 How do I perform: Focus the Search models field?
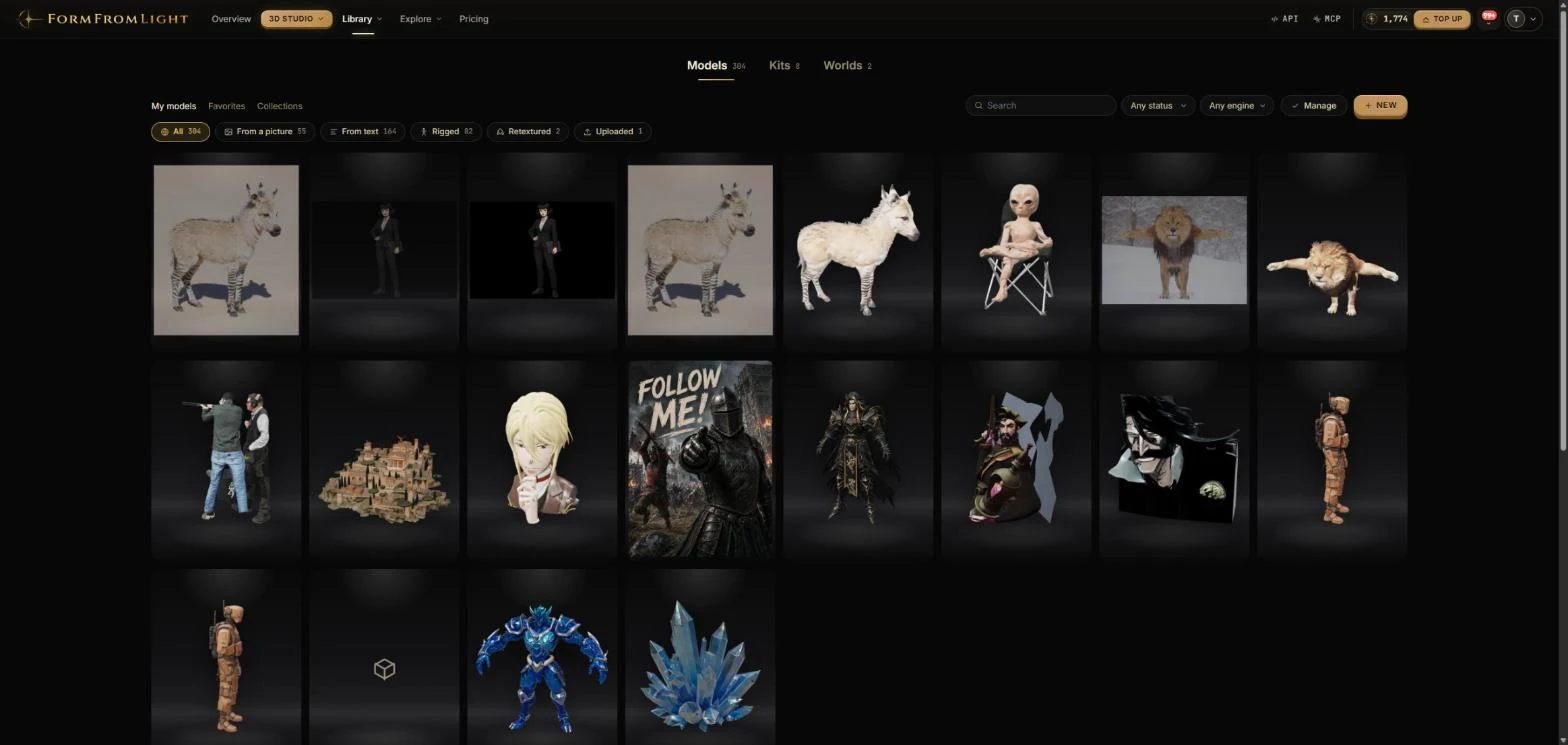1040,105
